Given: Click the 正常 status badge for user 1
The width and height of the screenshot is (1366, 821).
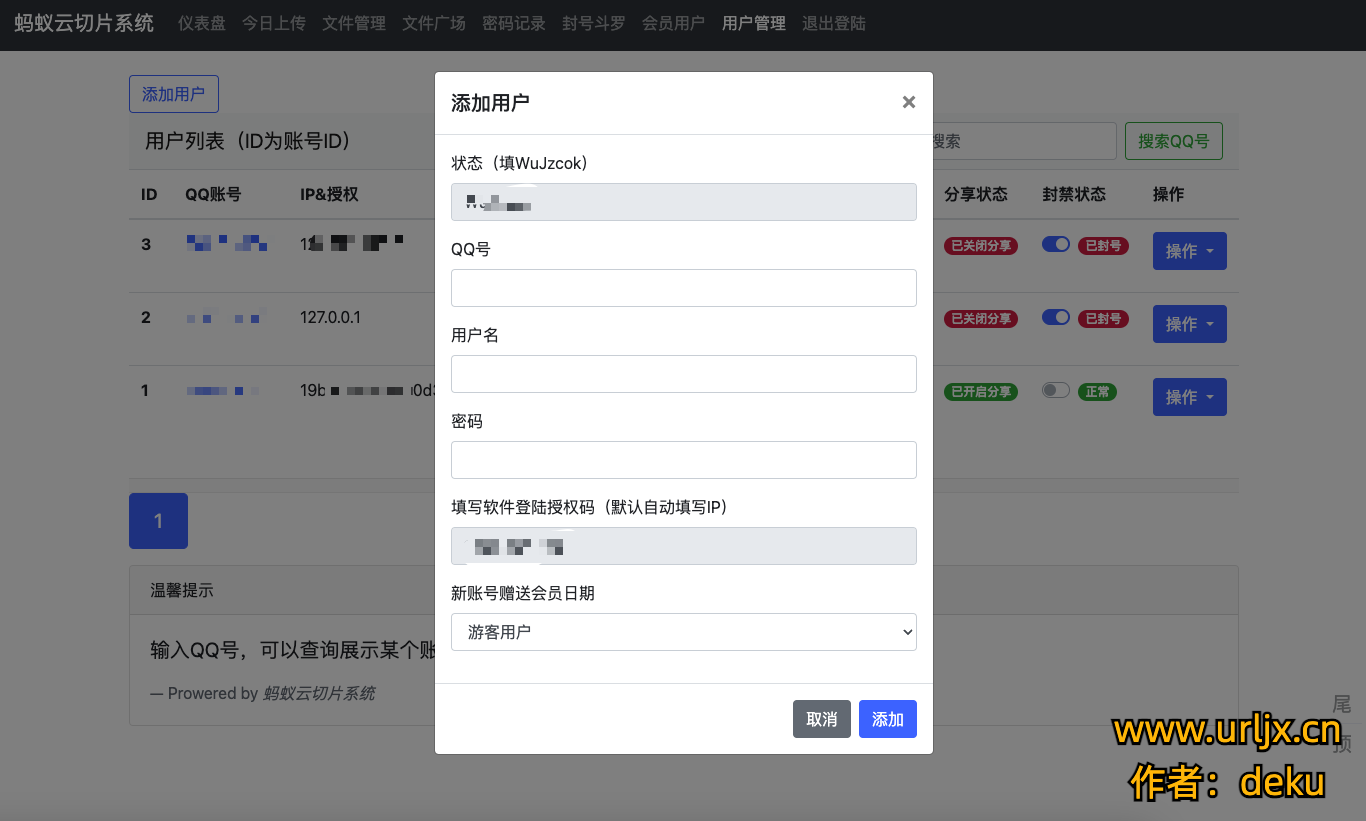Looking at the screenshot, I should [x=1097, y=391].
